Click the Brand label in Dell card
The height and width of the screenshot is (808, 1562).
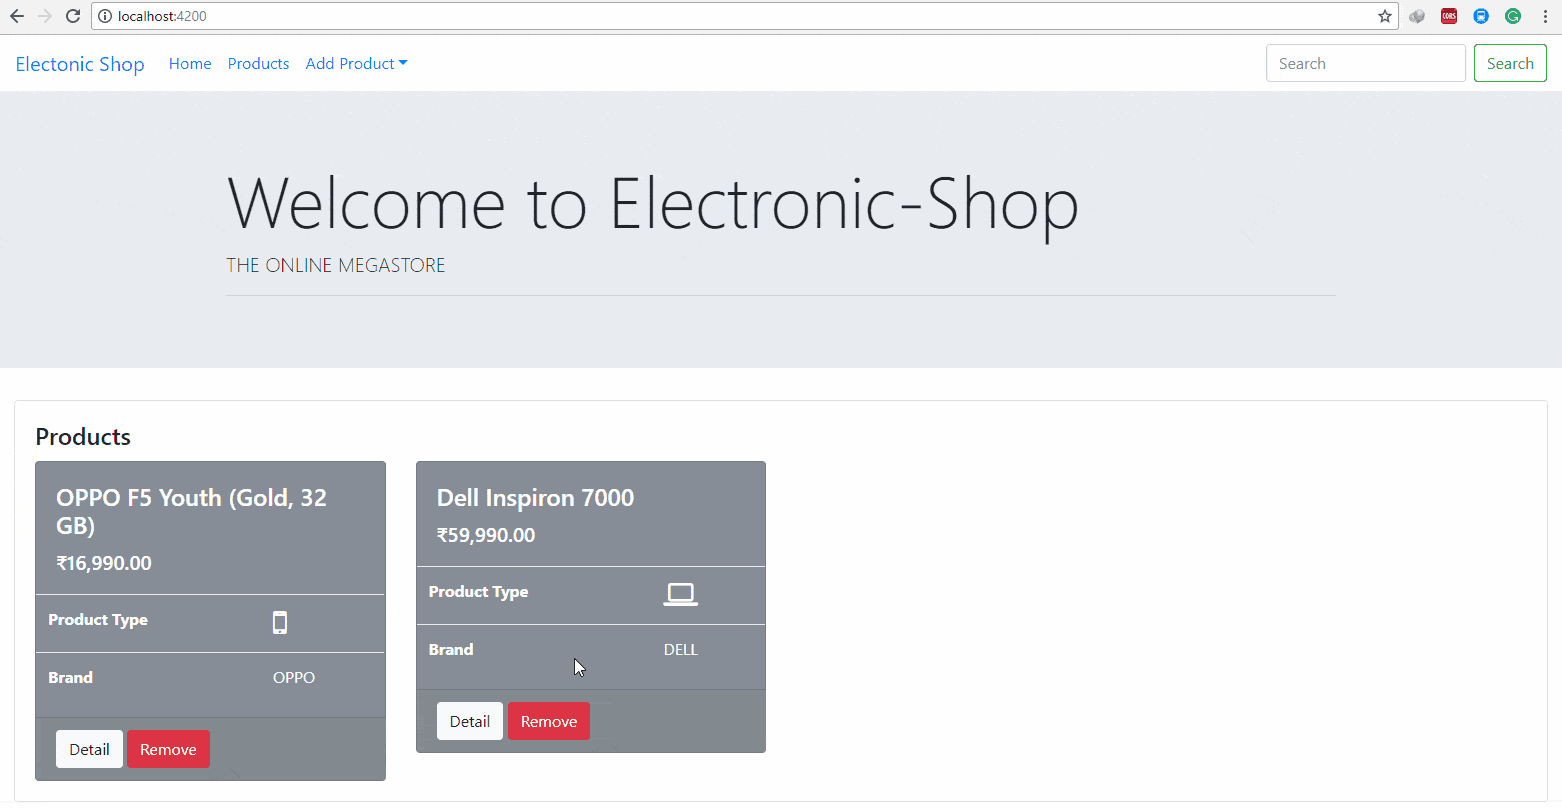pos(451,649)
